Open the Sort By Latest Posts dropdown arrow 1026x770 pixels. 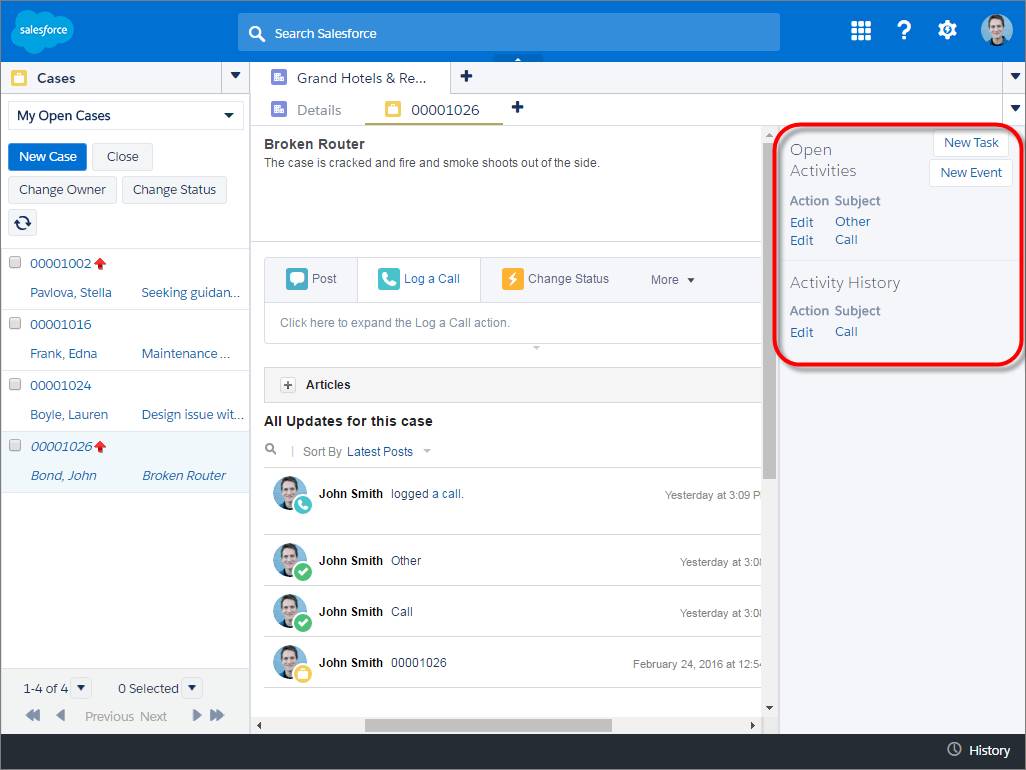[427, 451]
